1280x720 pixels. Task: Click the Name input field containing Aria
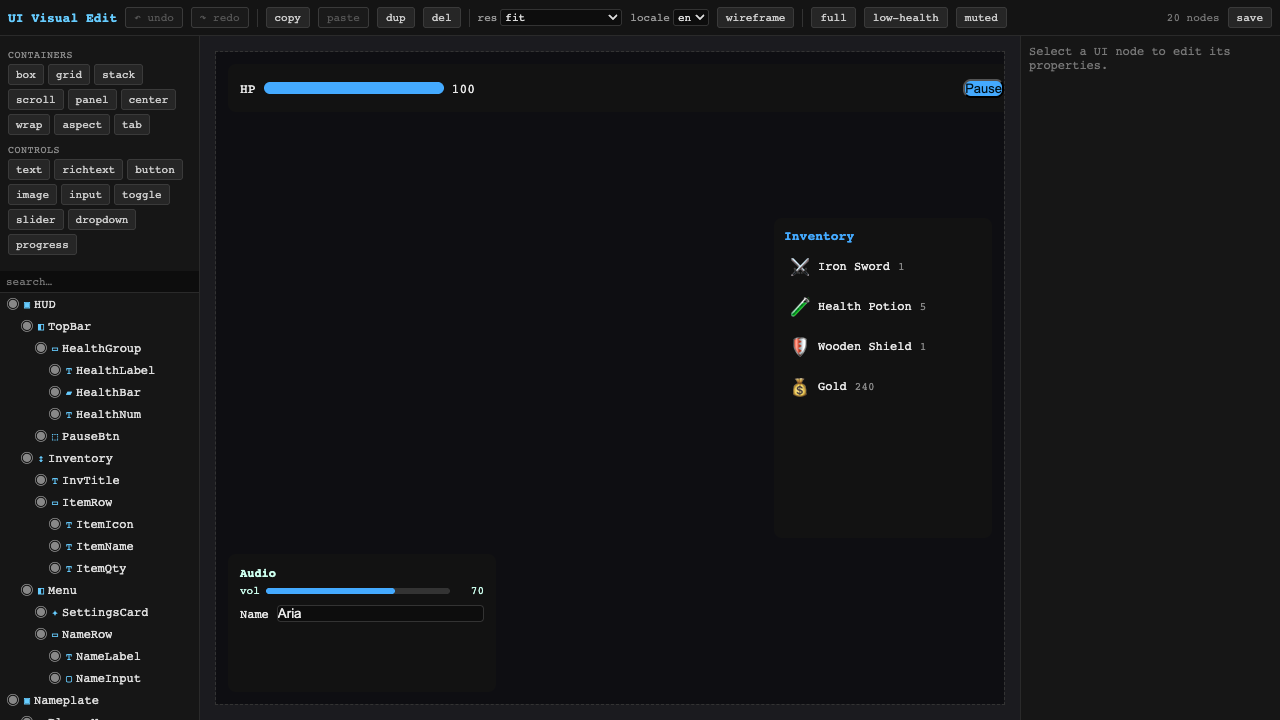[x=380, y=614]
